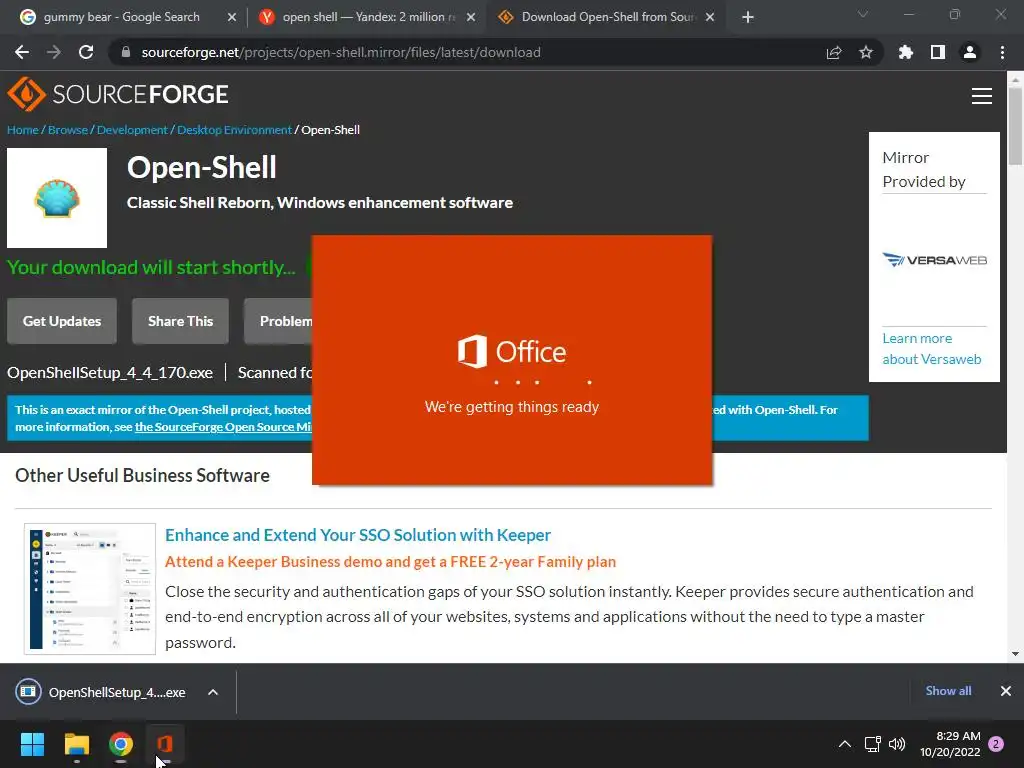Click the browser forward arrow
Screen dimensions: 1024x768
pyautogui.click(x=54, y=52)
